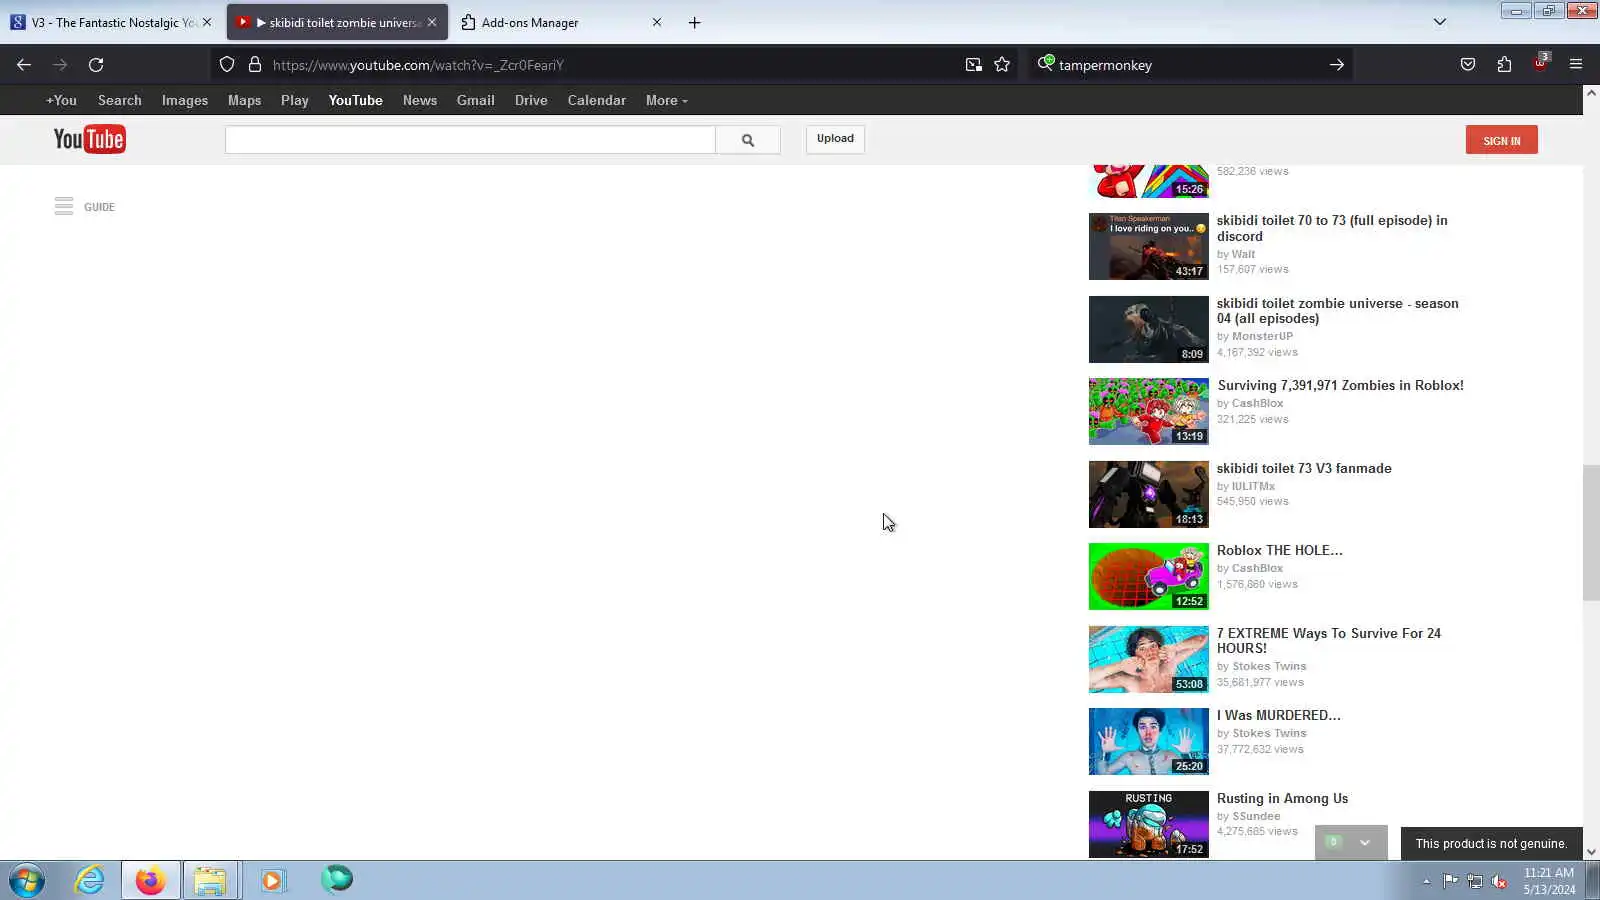Screen dimensions: 1600x900
Task: Reload the current YouTube page
Action: 96,65
